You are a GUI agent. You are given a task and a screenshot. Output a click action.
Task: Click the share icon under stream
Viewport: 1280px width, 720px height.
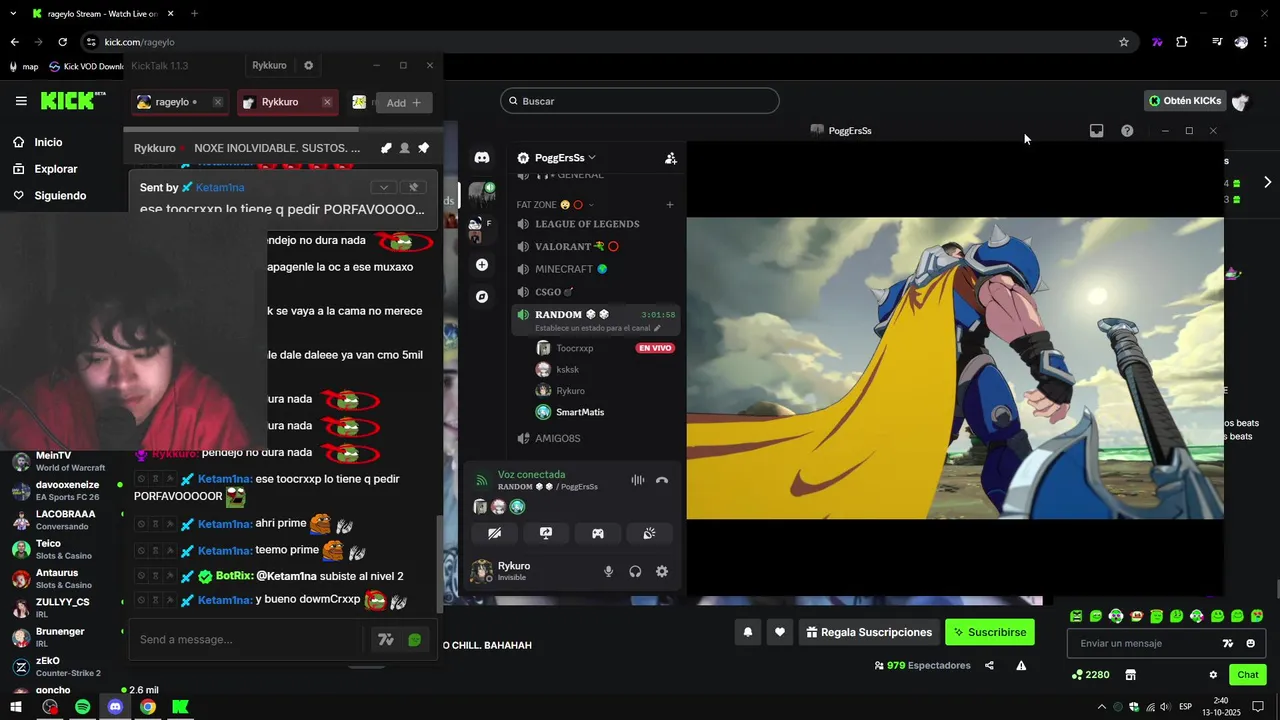tap(989, 665)
